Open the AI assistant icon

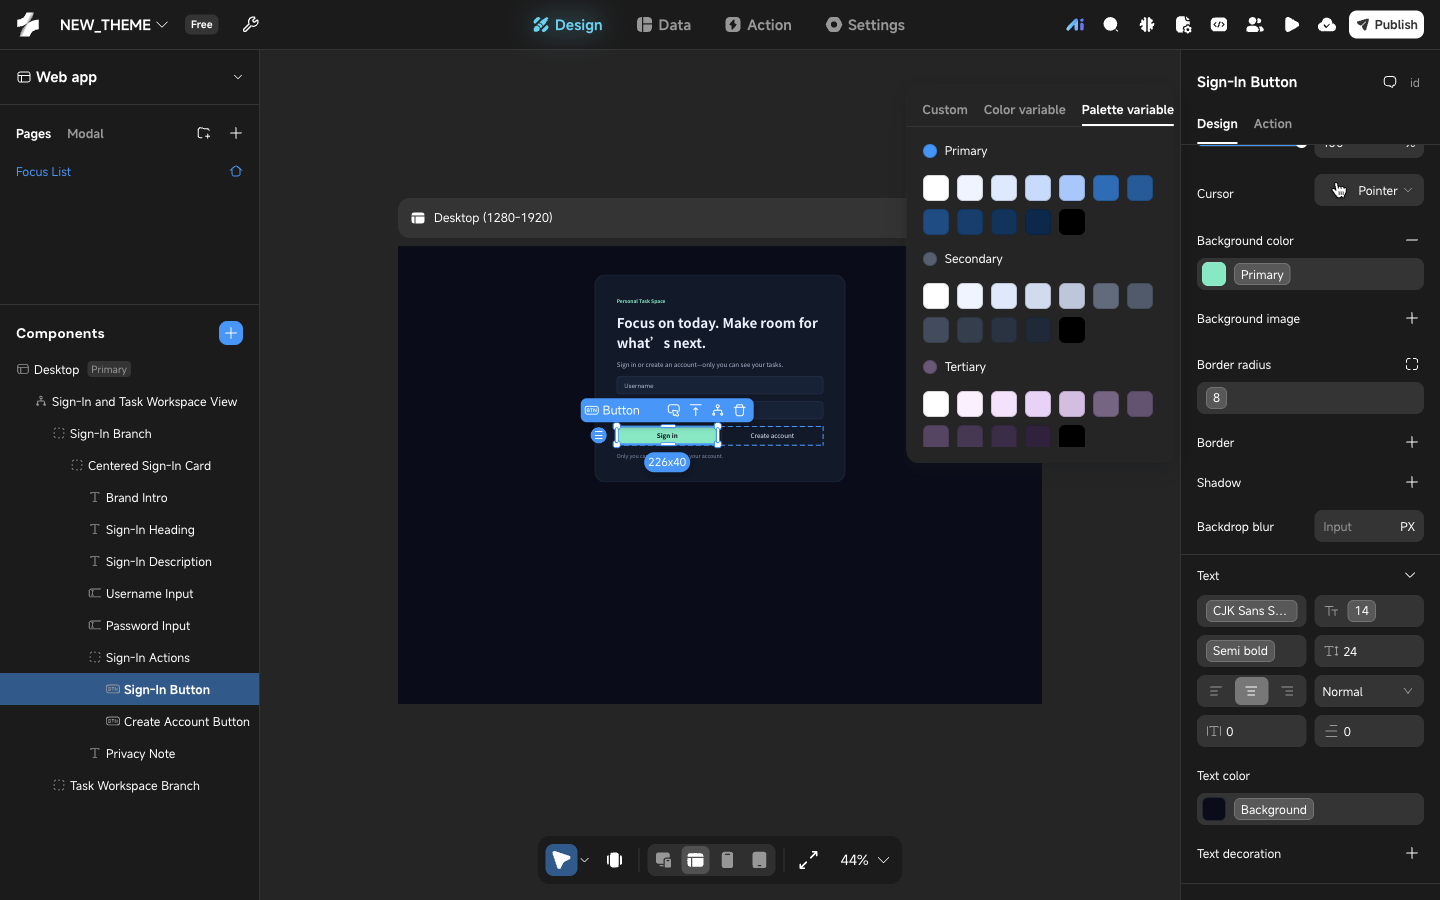[x=1075, y=25]
